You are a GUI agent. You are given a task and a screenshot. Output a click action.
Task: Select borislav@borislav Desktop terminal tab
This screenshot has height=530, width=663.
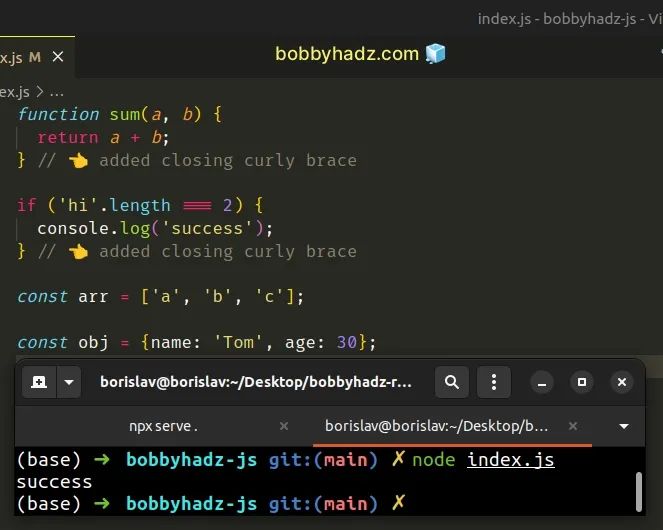(436, 426)
